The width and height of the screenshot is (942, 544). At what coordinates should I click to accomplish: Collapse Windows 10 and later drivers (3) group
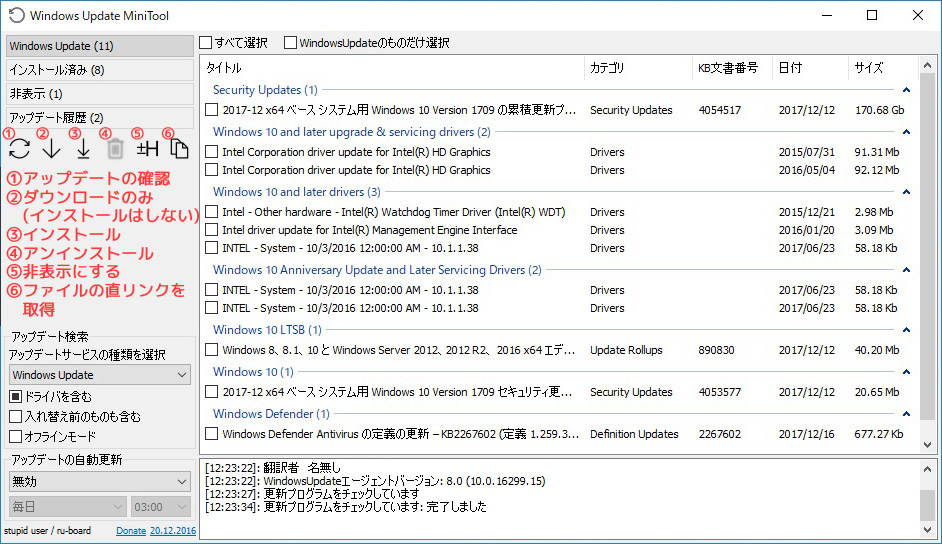point(906,192)
